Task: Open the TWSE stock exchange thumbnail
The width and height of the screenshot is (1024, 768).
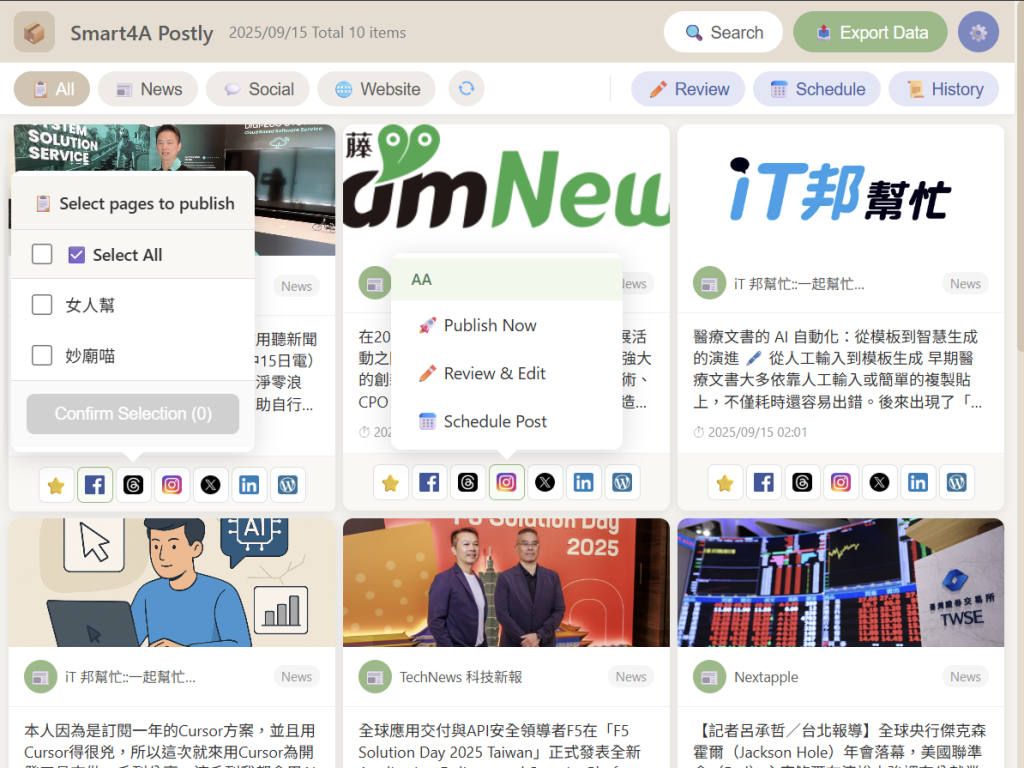Action: pos(840,582)
